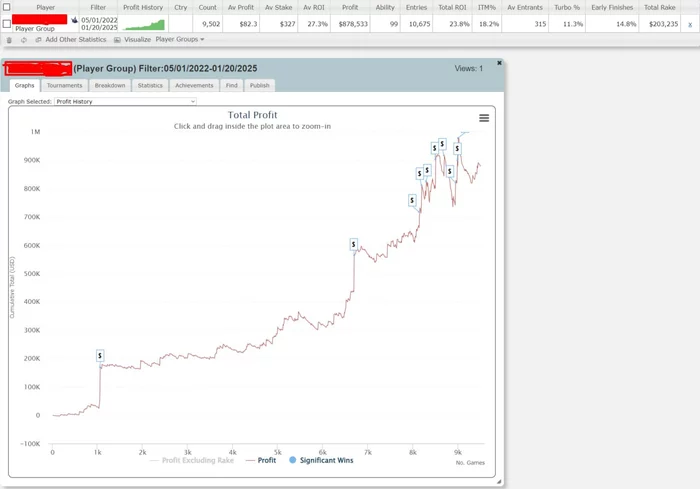The height and width of the screenshot is (489, 700).
Task: Click the 14.8% Early Finishes value
Action: pos(626,24)
